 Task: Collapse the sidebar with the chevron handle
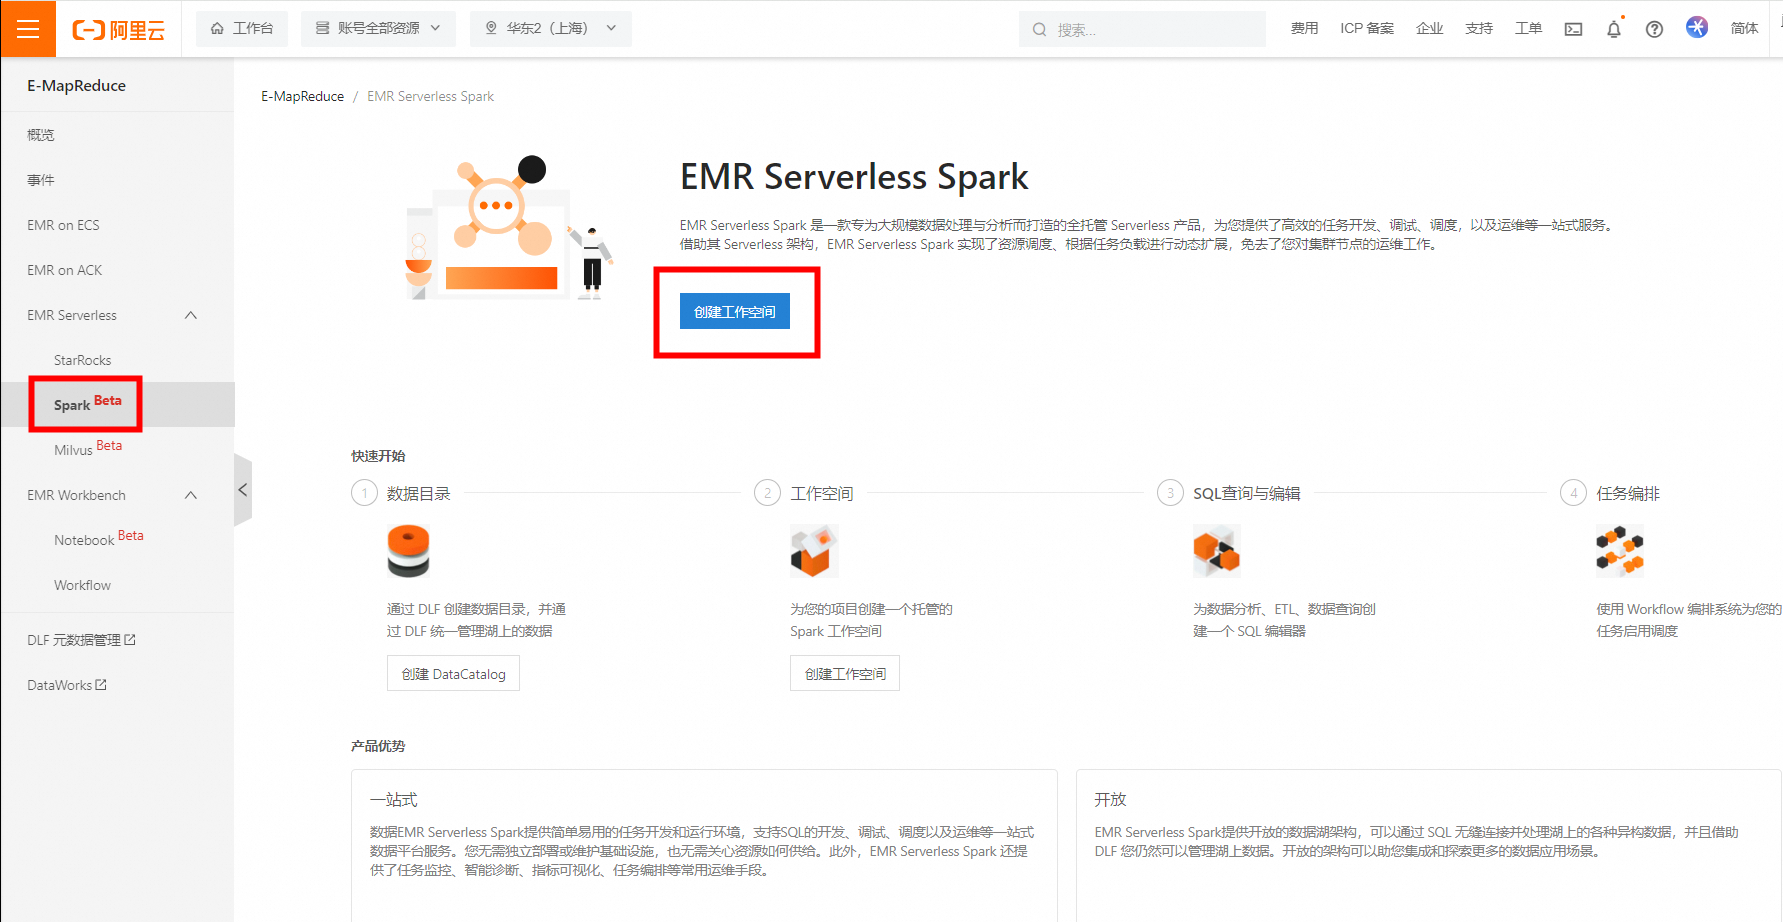pos(243,489)
